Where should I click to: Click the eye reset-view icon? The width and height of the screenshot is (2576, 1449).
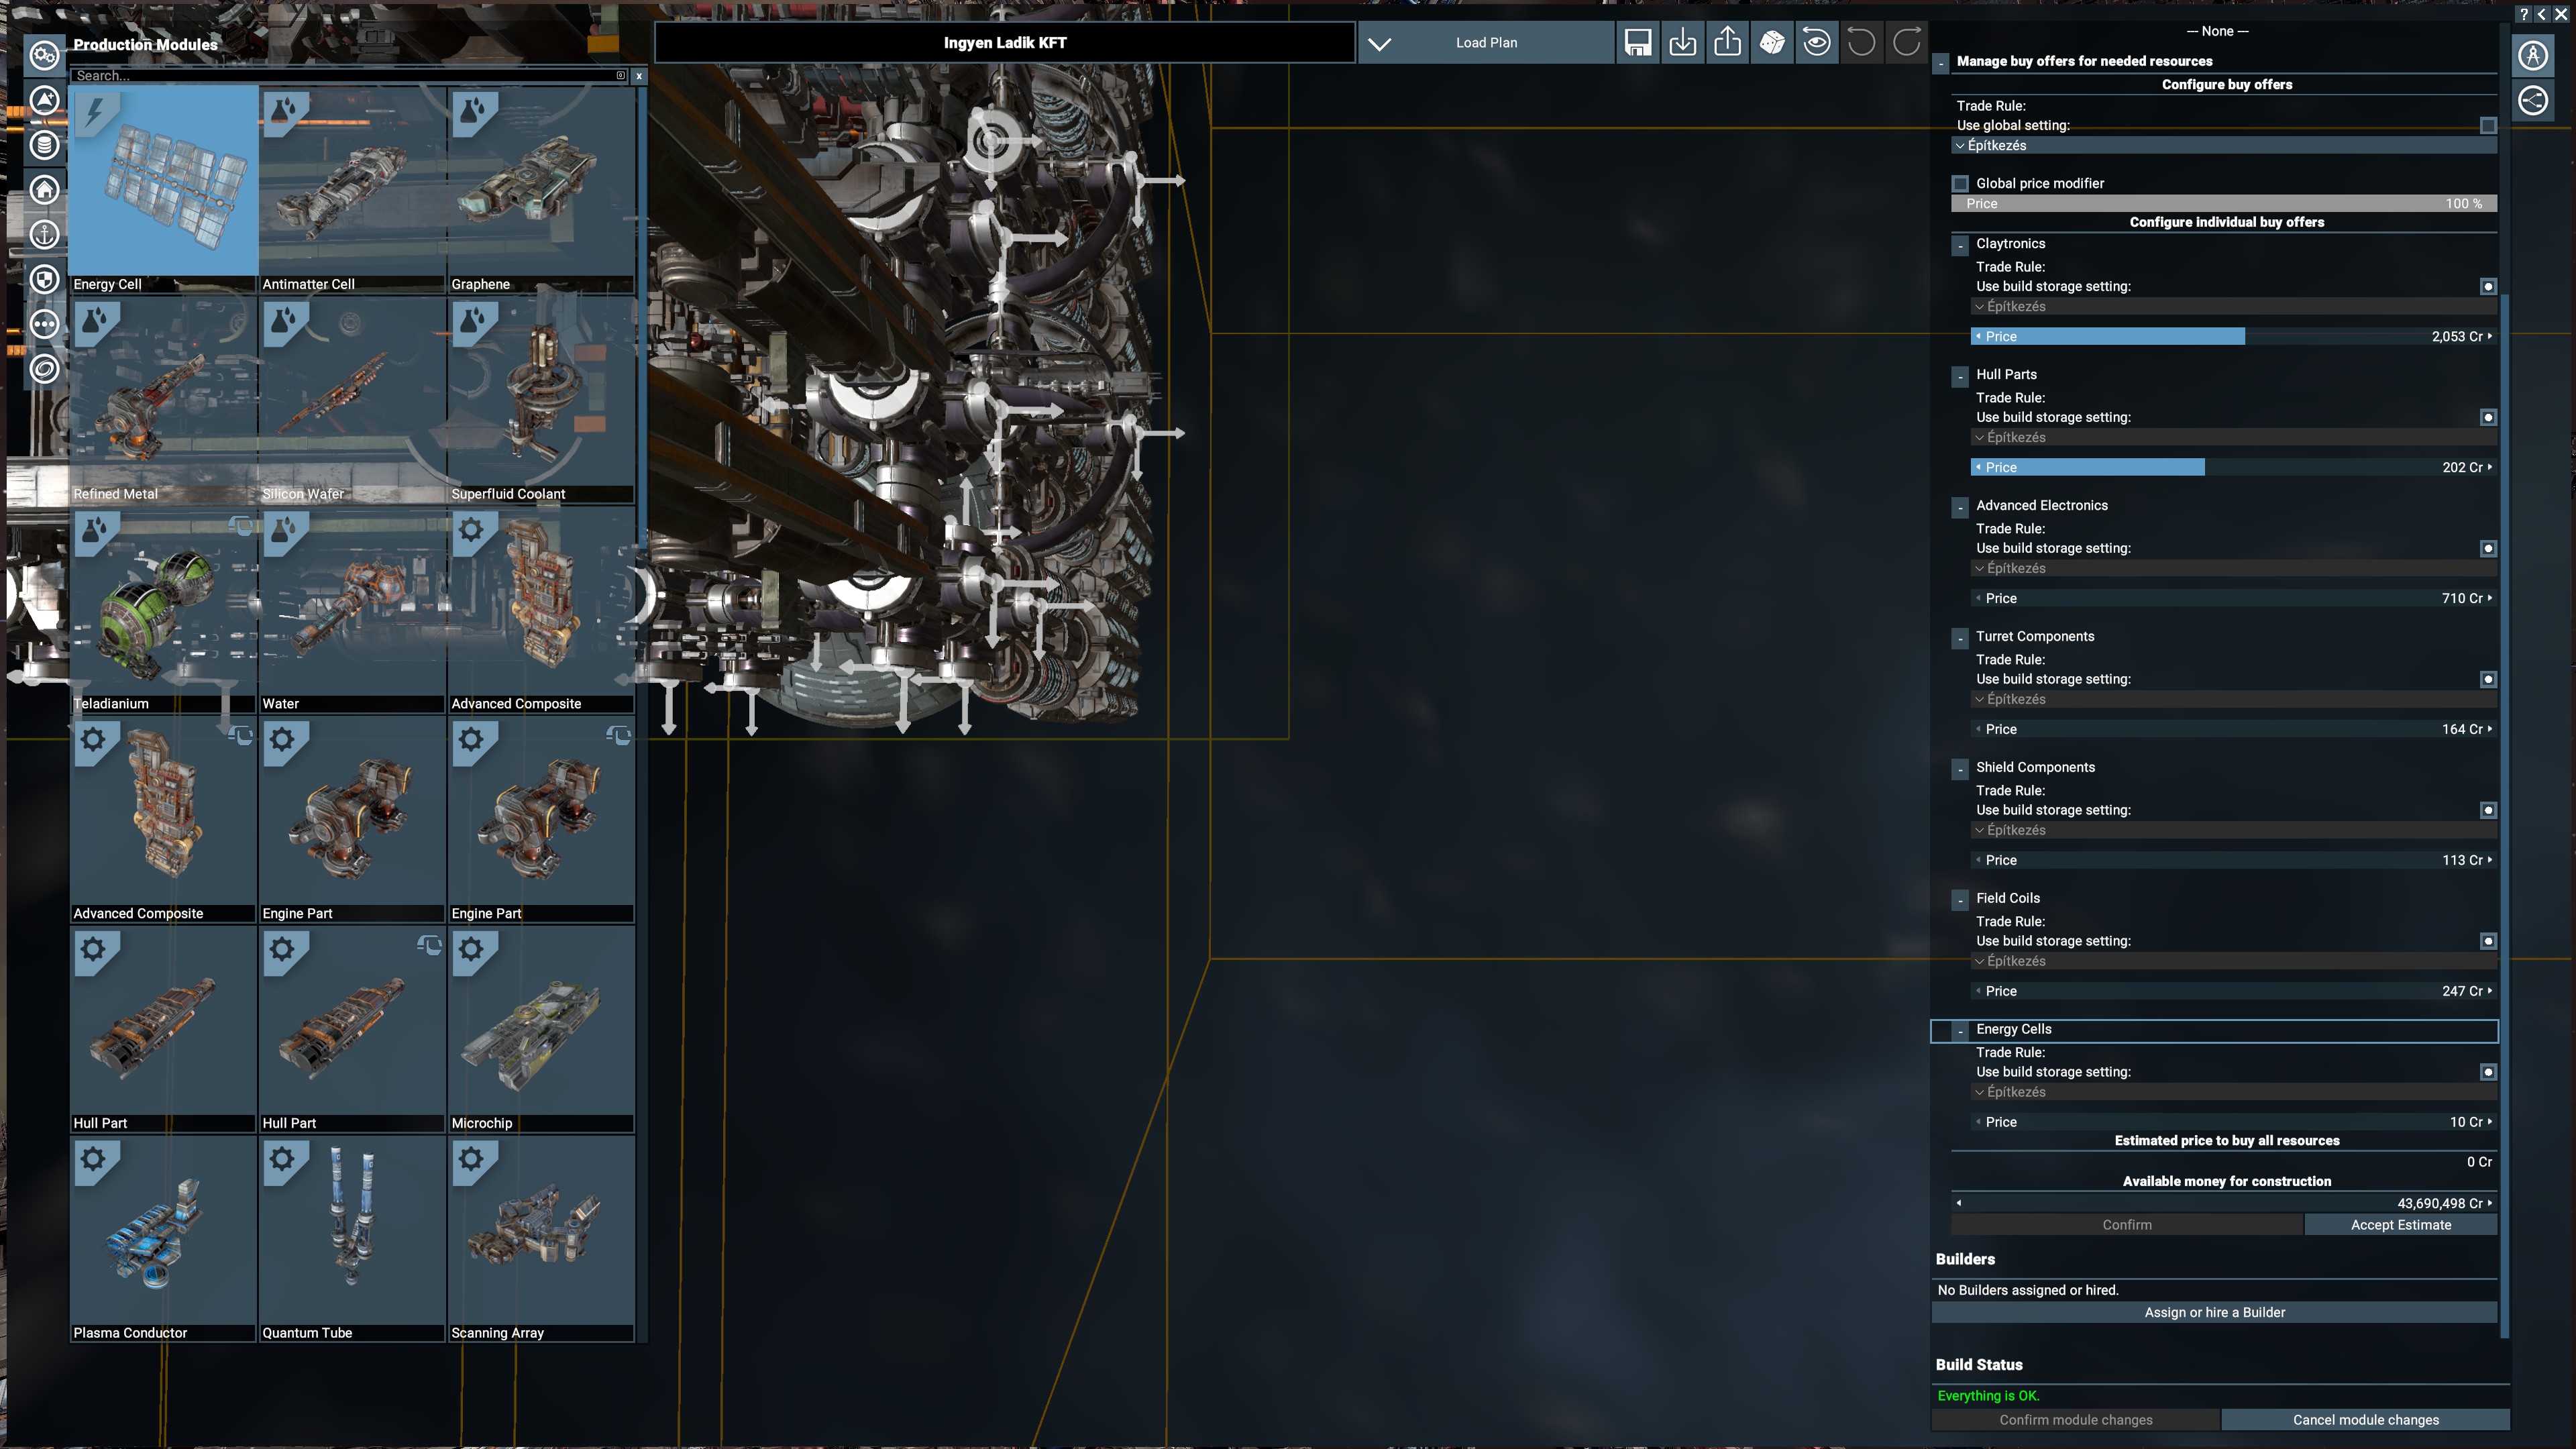[x=1817, y=43]
